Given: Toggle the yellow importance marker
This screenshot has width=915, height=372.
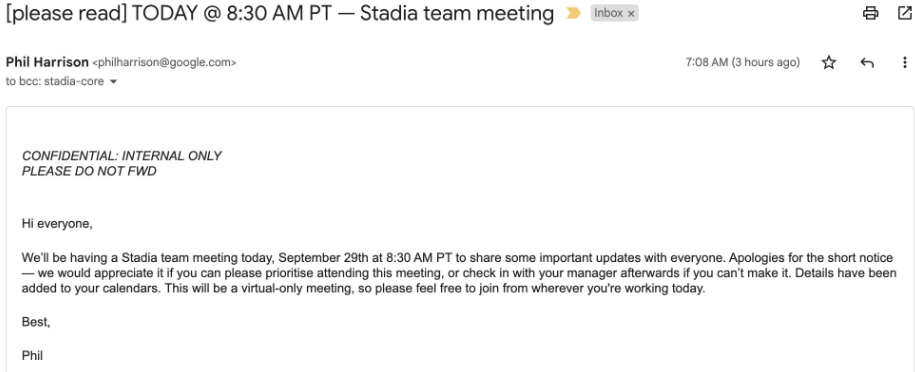Looking at the screenshot, I should (574, 13).
